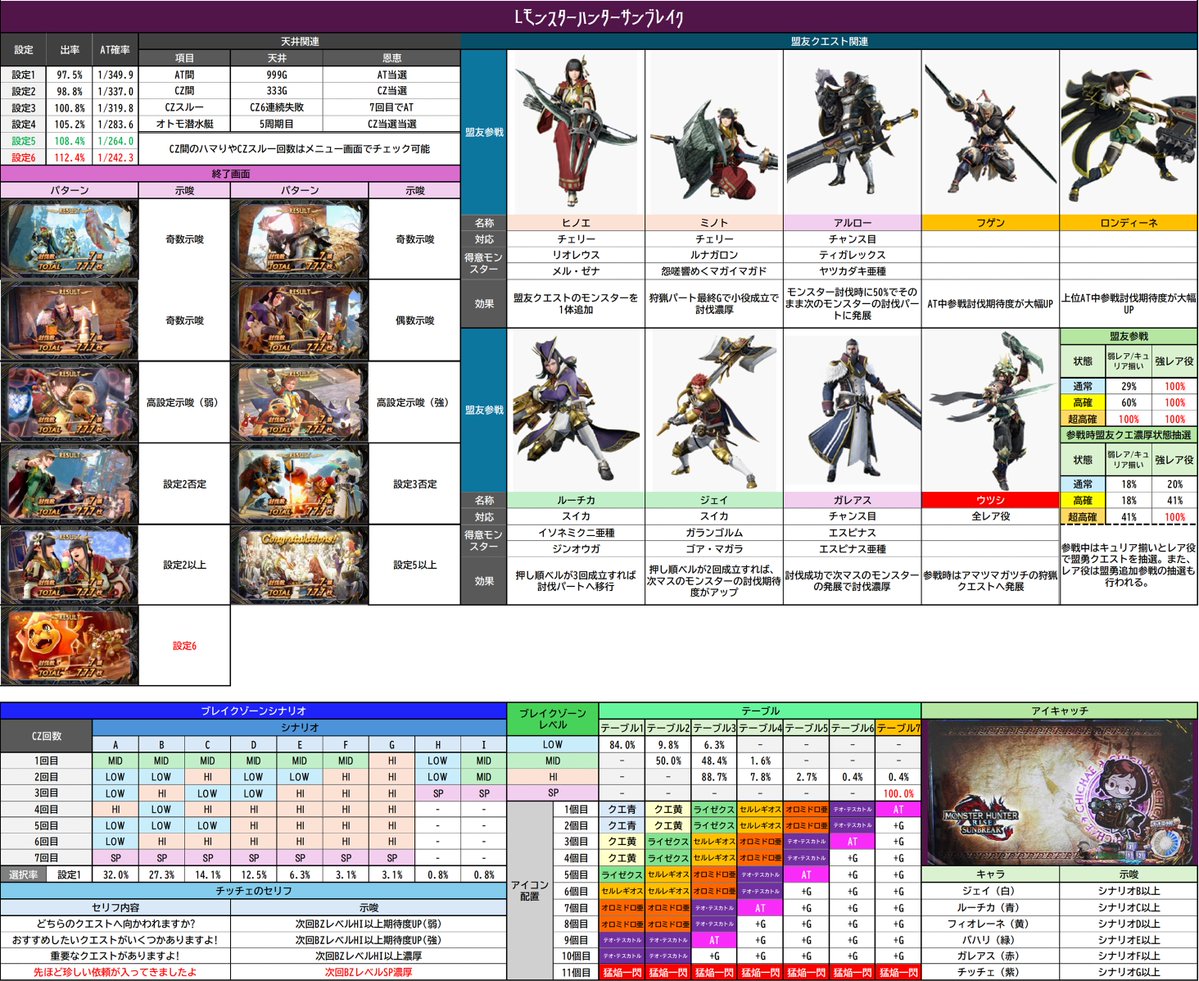Click the end-screen thumbnail for 高設定示唆（弱）

[70, 402]
